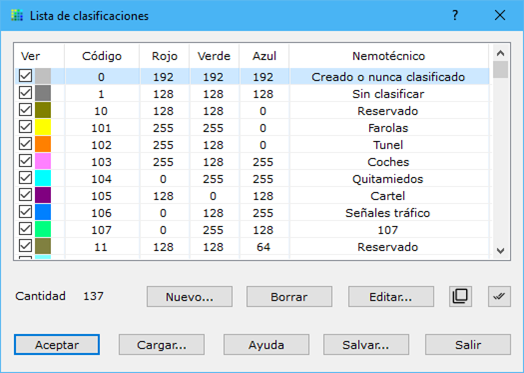This screenshot has height=373, width=524.
Task: Sort by the Código column header
Action: [102, 56]
